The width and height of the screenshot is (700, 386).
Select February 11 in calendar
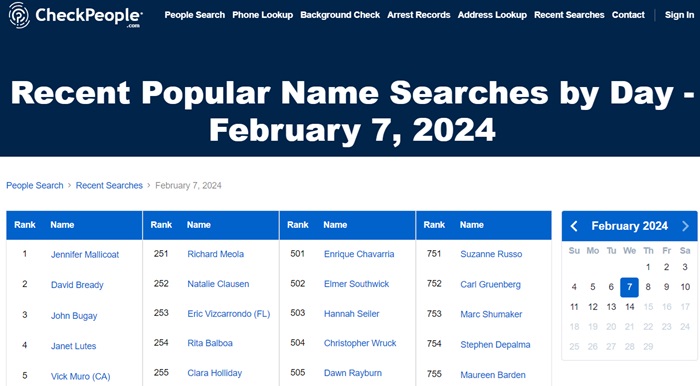[574, 307]
